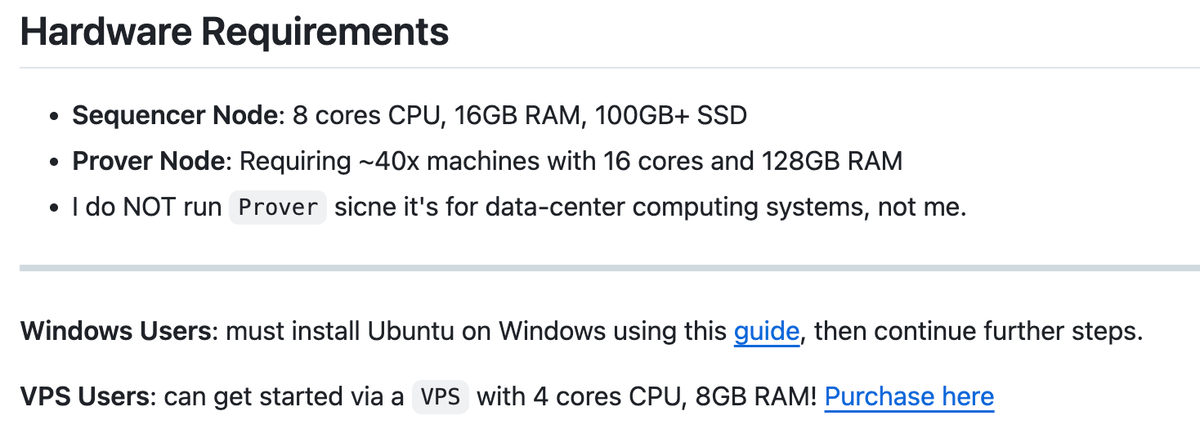
Task: Click the horizontal divider below the list
Action: click(x=609, y=268)
